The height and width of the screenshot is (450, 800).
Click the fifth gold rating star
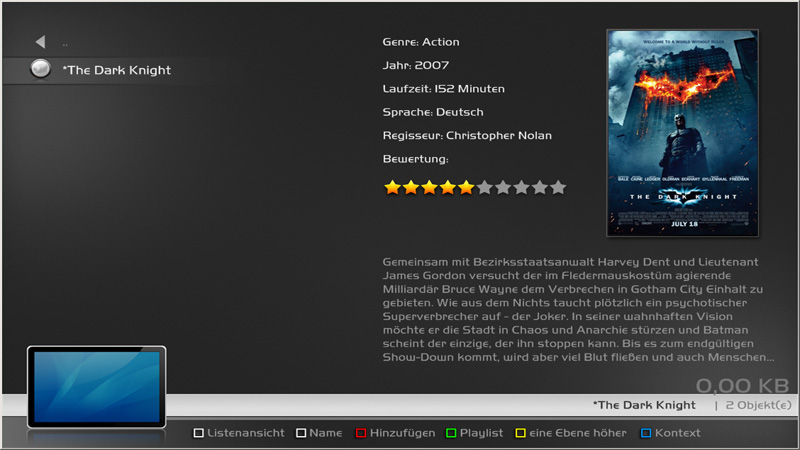tap(466, 187)
